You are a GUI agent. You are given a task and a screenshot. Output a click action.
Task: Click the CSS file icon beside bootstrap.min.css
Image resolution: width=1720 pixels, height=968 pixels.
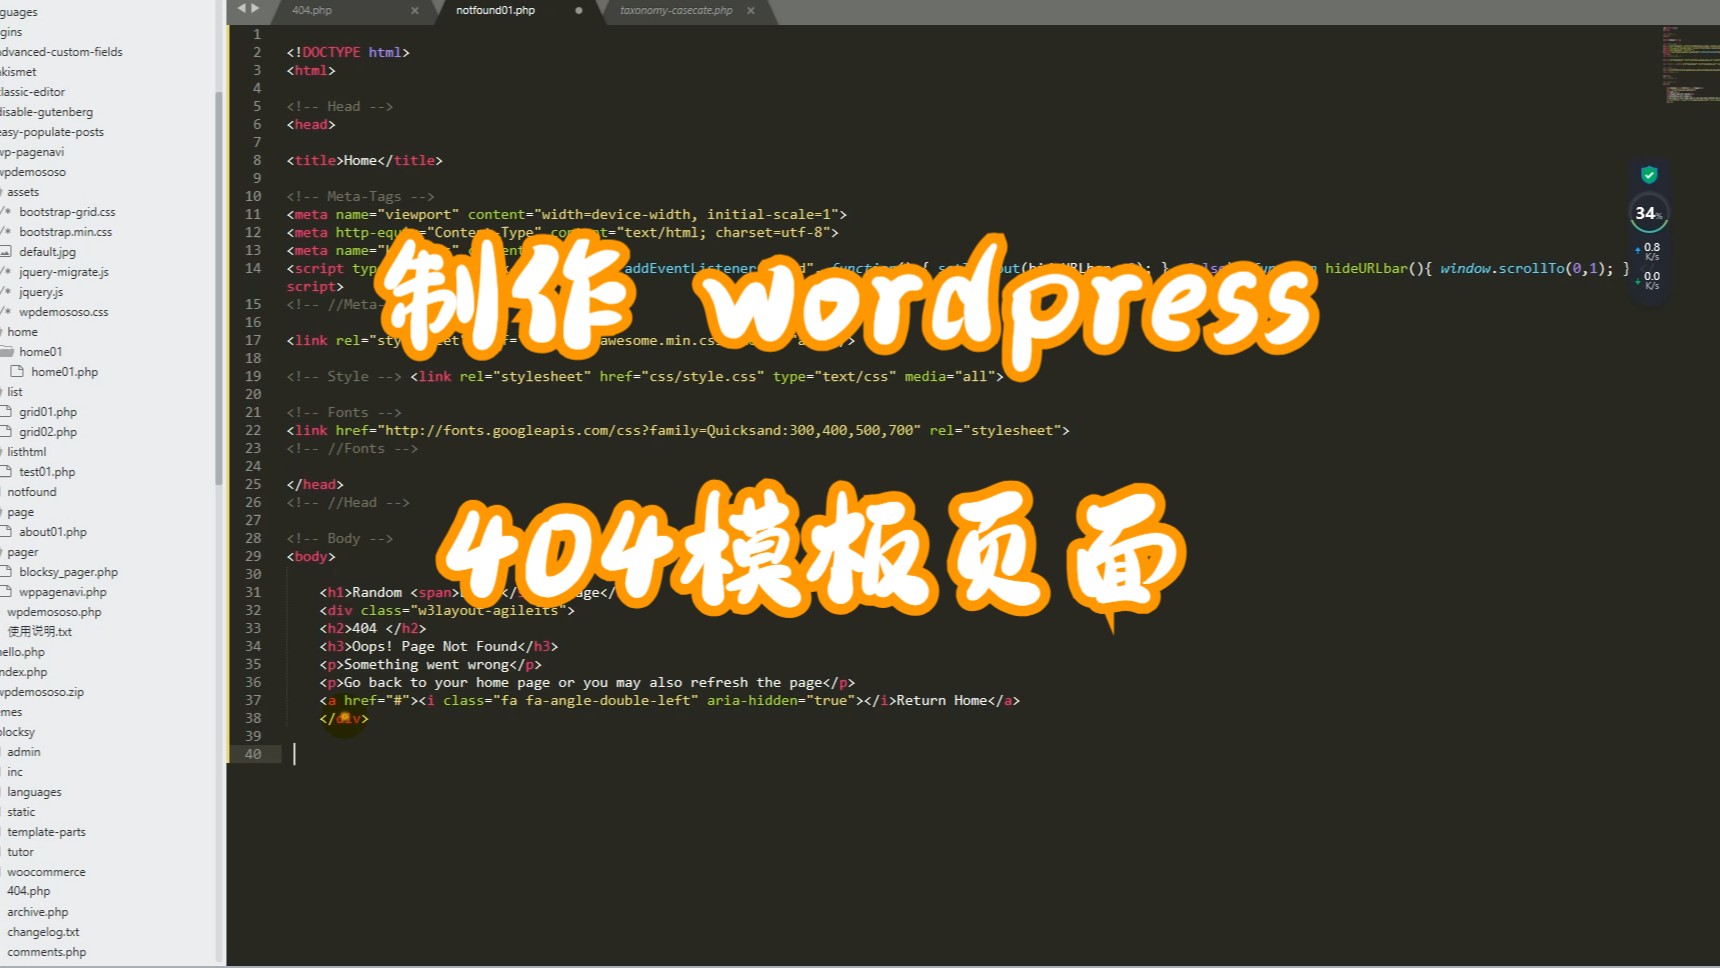point(7,231)
